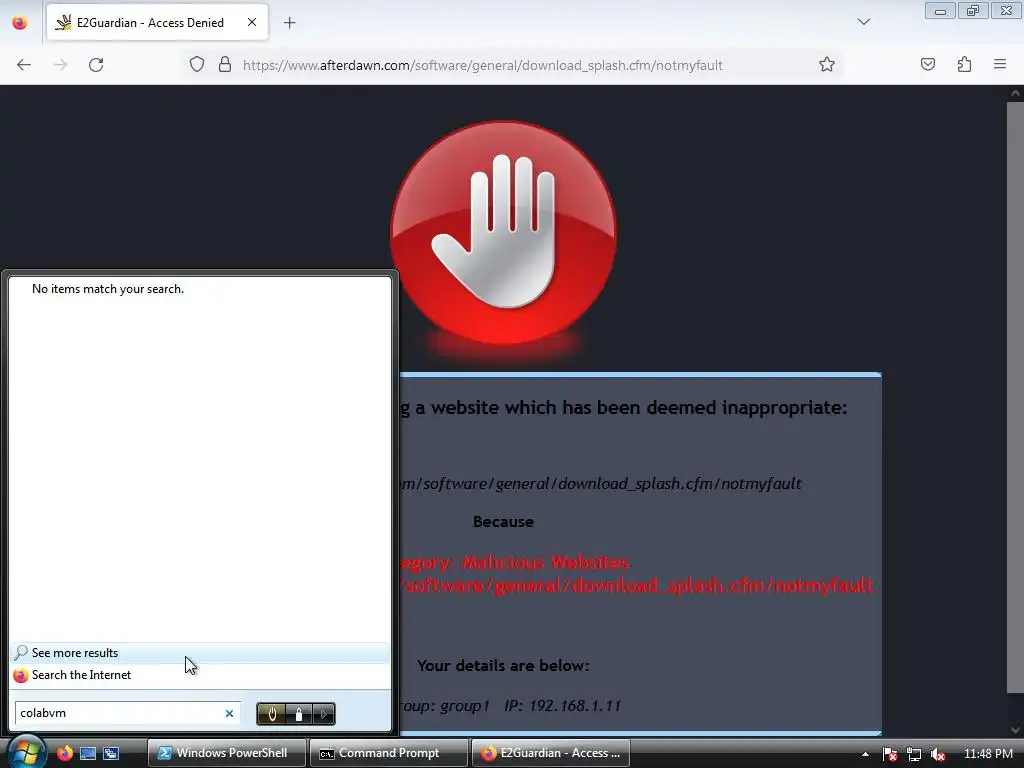Restore down the Firefox window
Image resolution: width=1024 pixels, height=768 pixels.
[973, 11]
